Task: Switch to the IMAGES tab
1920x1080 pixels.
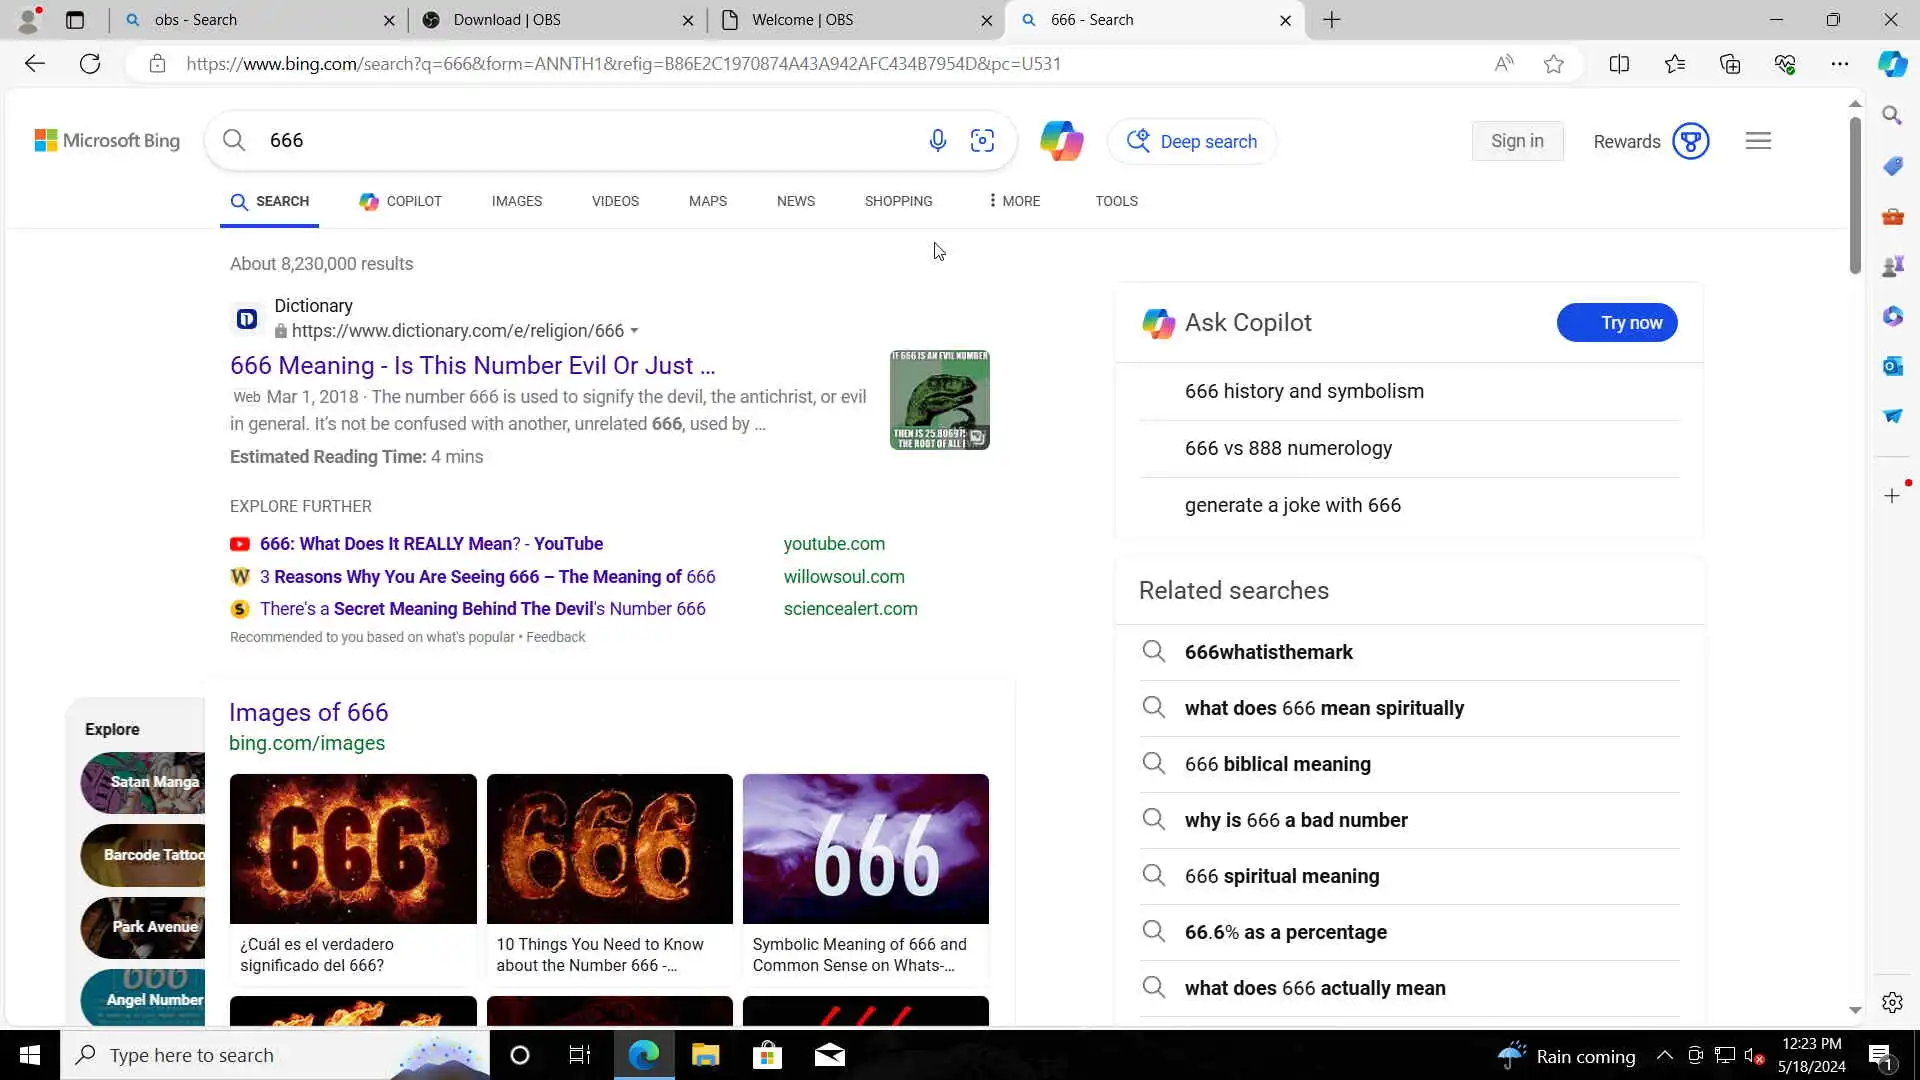Action: click(x=516, y=201)
